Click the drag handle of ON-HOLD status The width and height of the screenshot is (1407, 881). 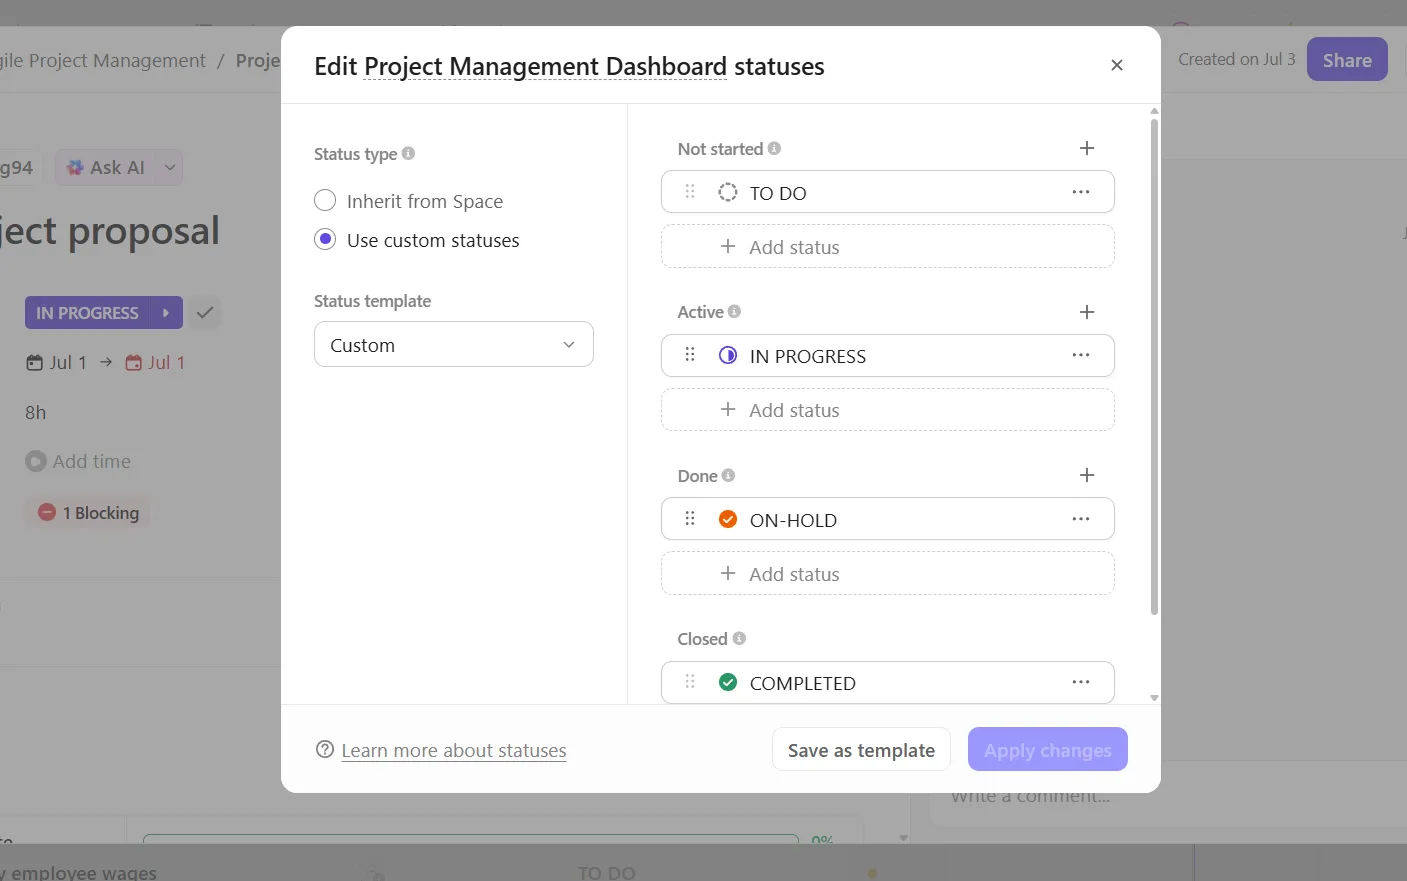pyautogui.click(x=690, y=518)
